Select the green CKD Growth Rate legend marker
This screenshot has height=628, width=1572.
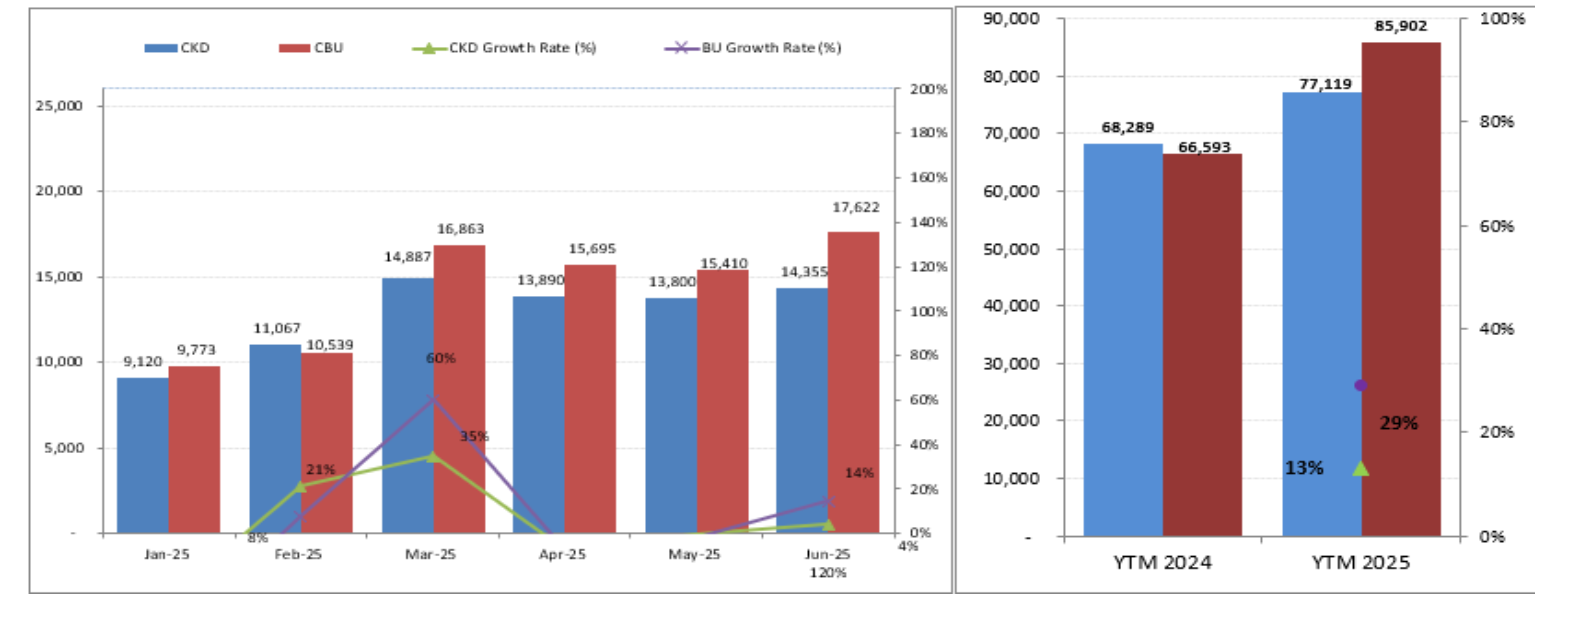point(428,48)
